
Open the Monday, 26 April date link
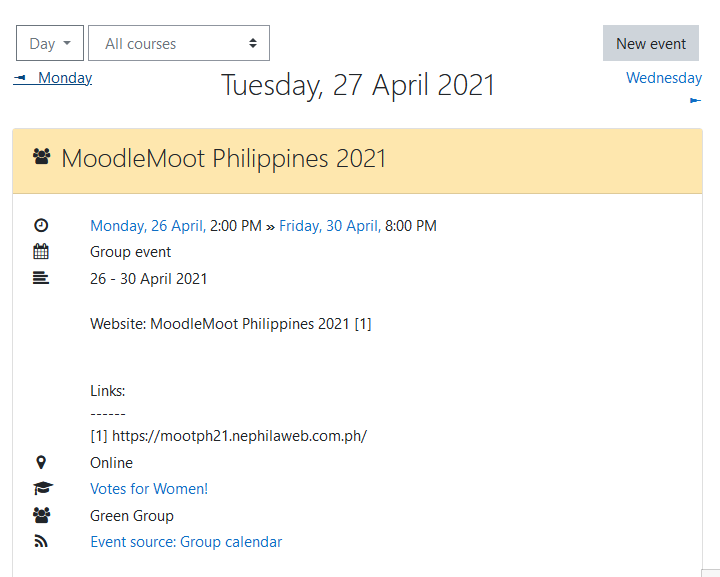point(148,226)
